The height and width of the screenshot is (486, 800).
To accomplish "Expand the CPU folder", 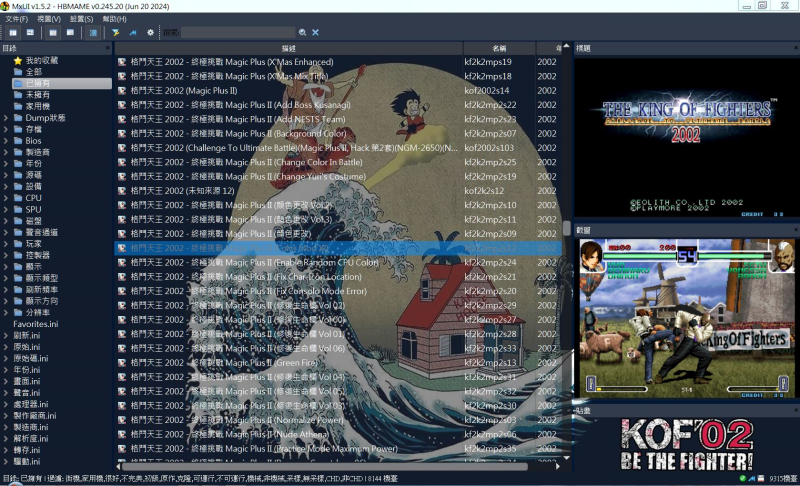I will pos(6,198).
